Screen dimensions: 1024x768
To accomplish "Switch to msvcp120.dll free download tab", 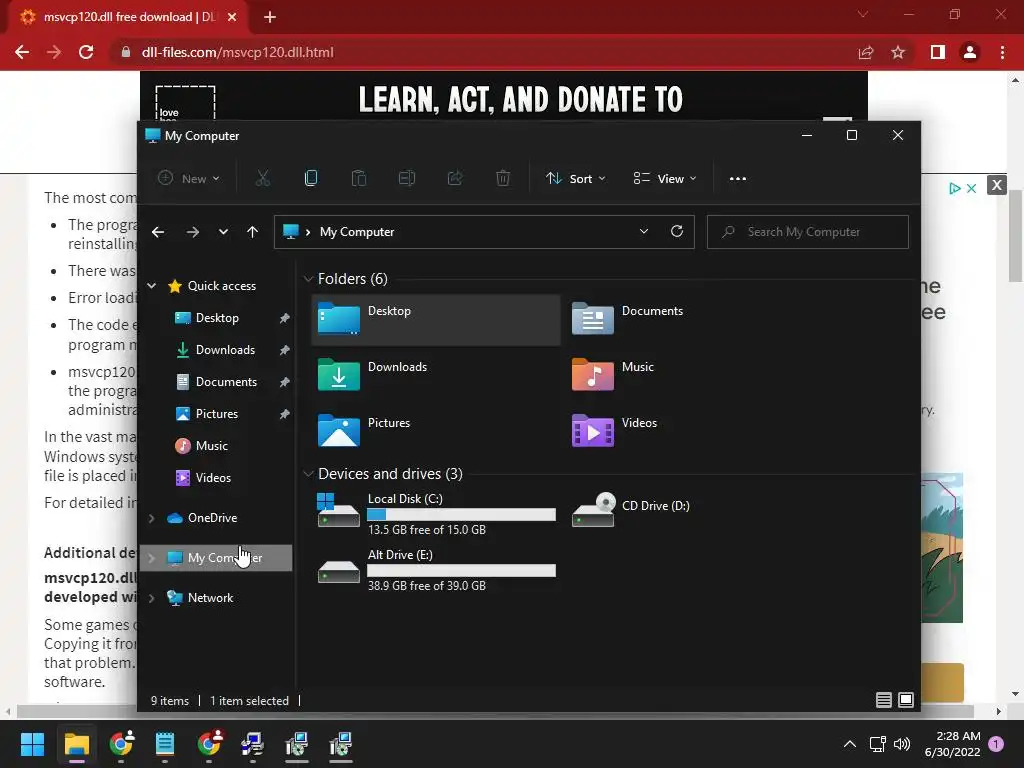I will 129,17.
